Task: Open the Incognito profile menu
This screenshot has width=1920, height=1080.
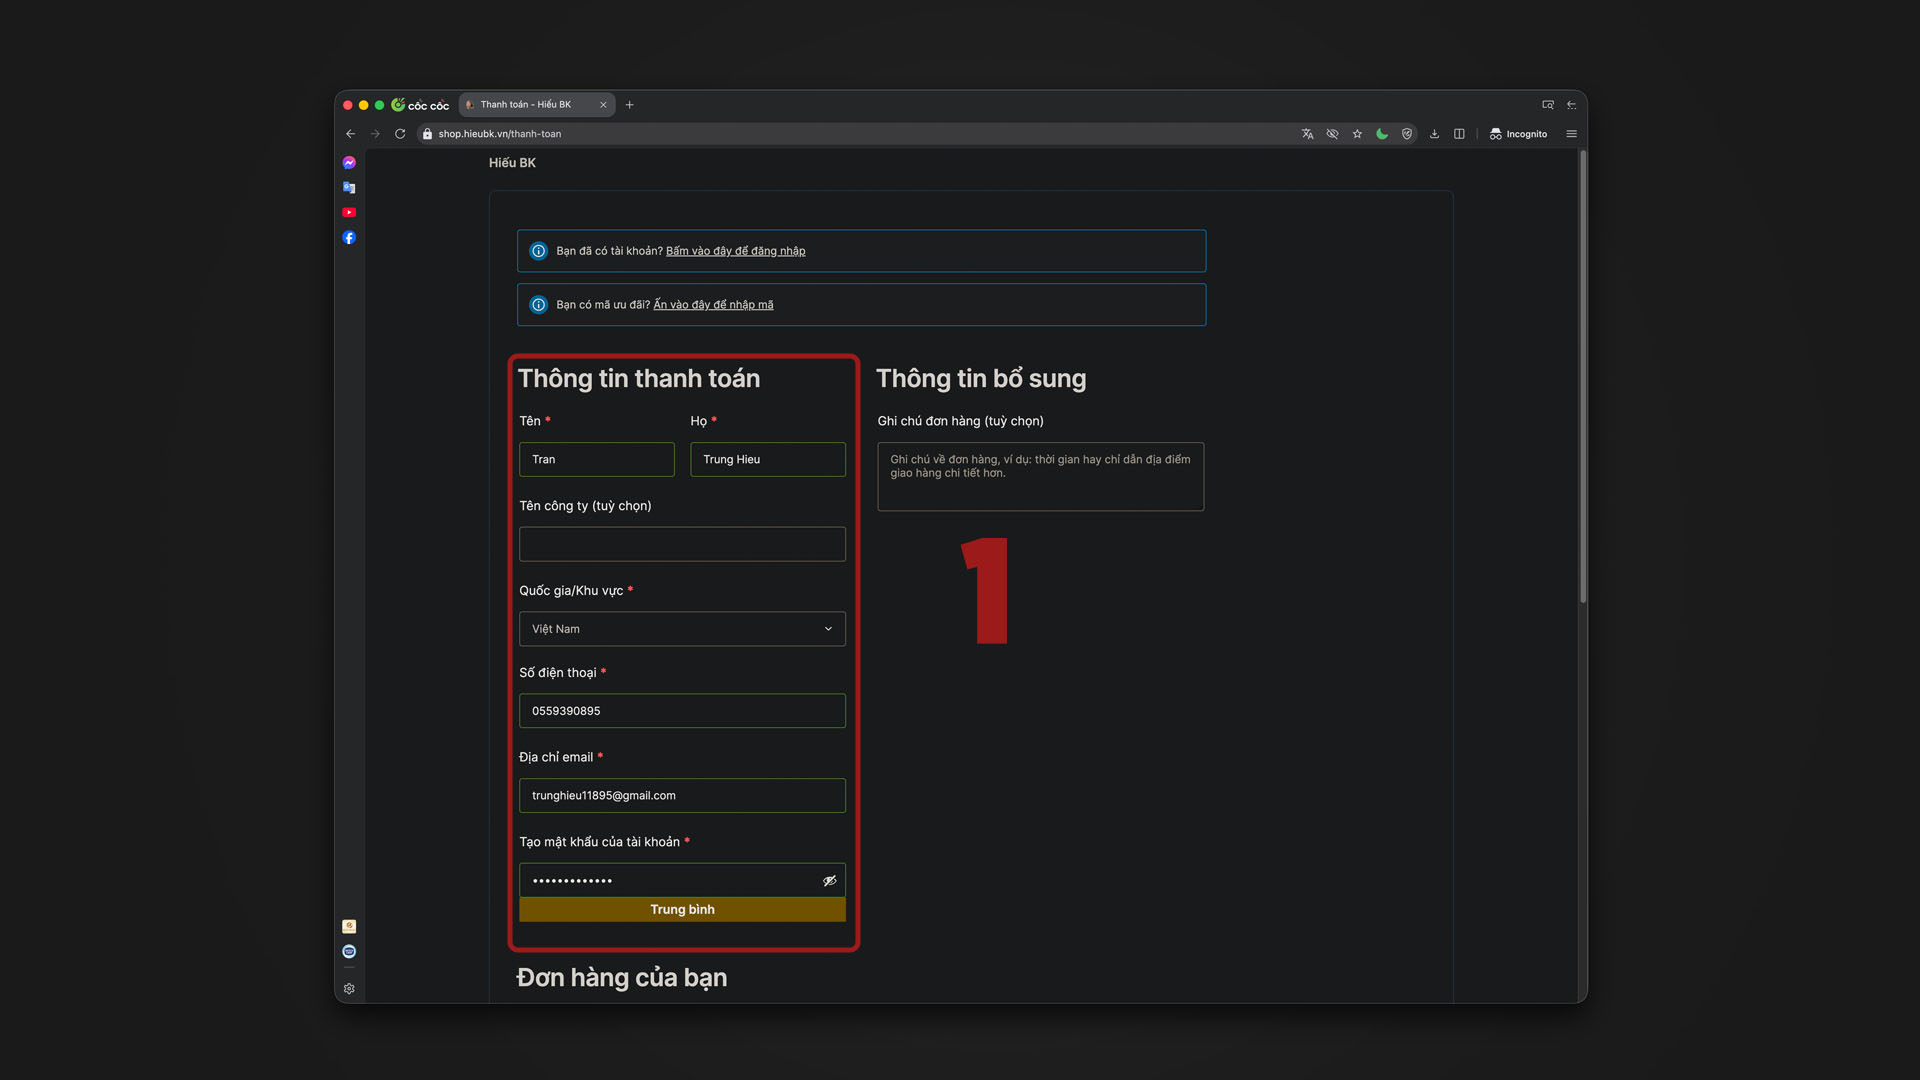Action: click(1518, 134)
